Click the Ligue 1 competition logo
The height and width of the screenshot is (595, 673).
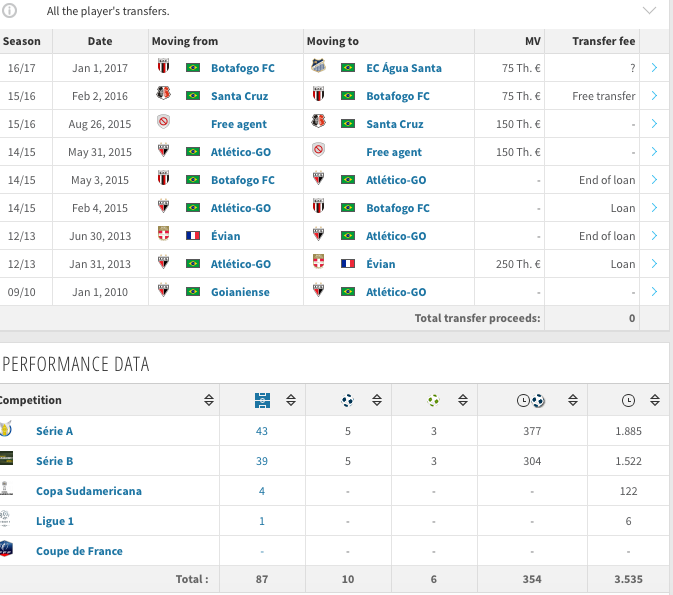click(x=5, y=518)
